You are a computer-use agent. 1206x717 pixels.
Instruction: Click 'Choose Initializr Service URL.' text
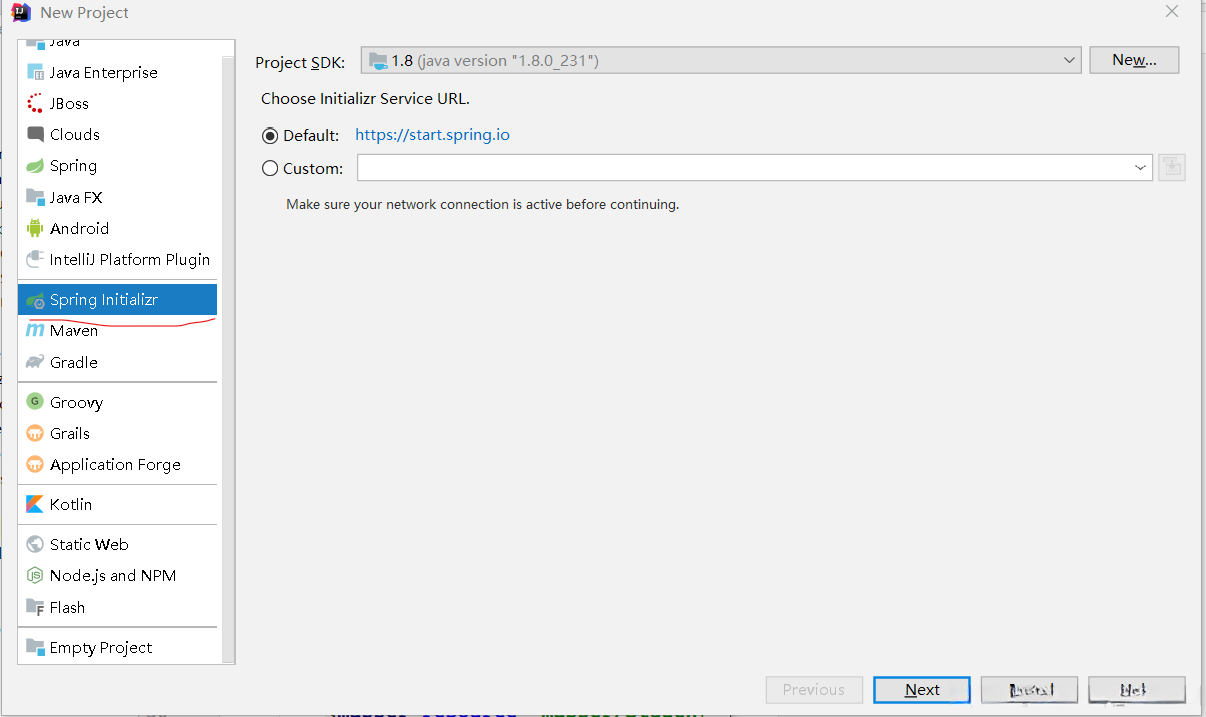pos(365,99)
